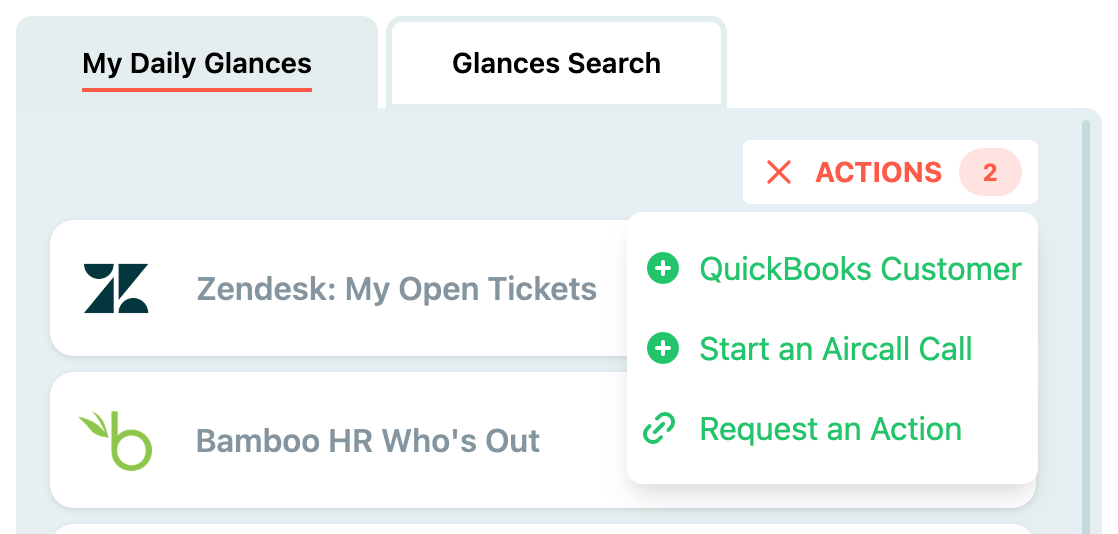This screenshot has width=1118, height=534.
Task: Click green plus icon beside Start an Aircall Call
Action: click(x=662, y=349)
